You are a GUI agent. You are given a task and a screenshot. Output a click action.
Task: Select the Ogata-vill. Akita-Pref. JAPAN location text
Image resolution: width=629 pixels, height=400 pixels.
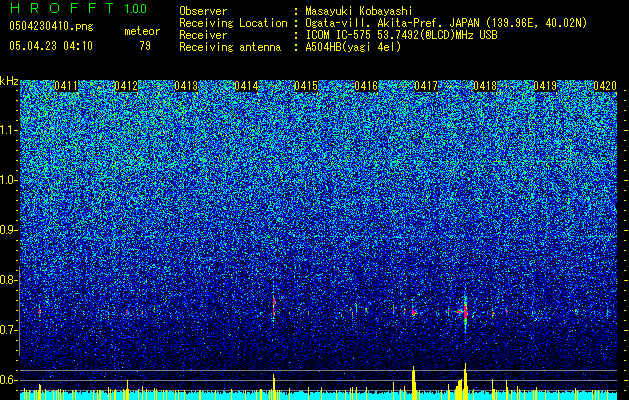(446, 23)
